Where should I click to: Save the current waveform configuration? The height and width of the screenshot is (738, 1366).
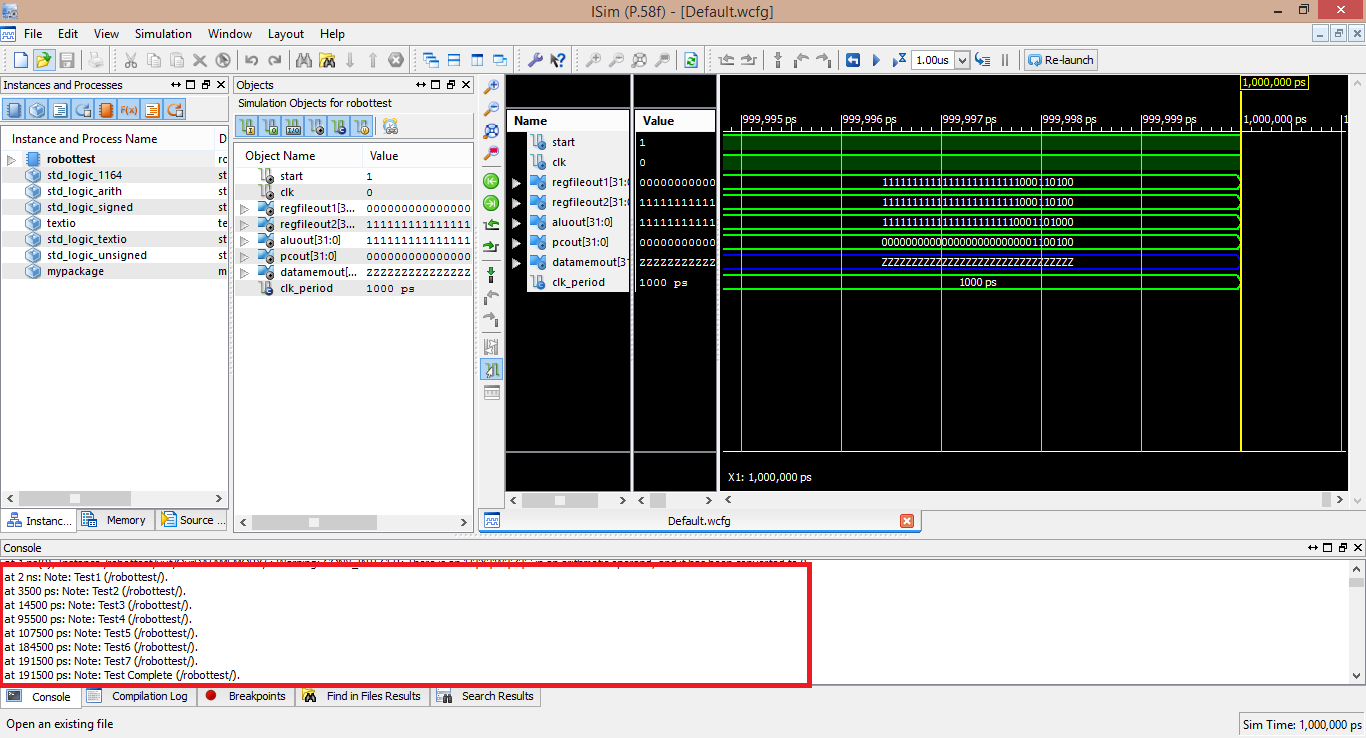[x=66, y=60]
